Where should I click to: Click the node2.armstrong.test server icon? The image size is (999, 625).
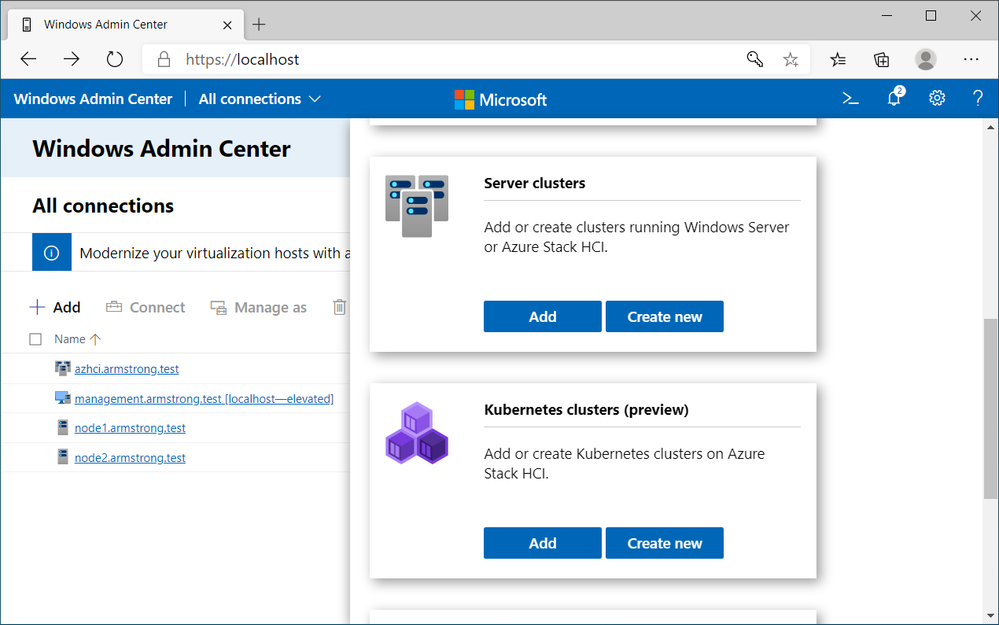pyautogui.click(x=62, y=457)
